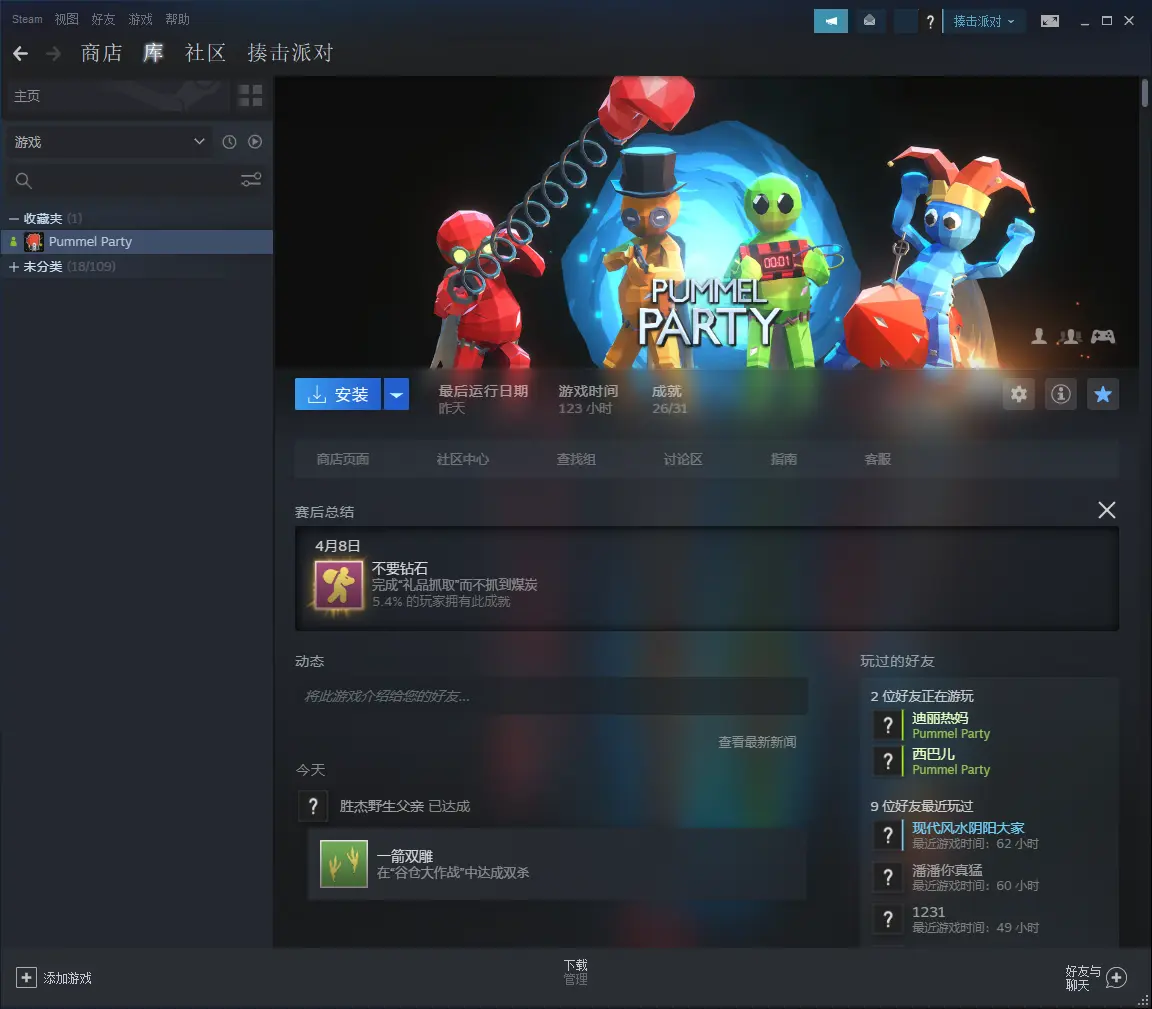Open the 客服 support link
1152x1009 pixels.
[x=877, y=459]
